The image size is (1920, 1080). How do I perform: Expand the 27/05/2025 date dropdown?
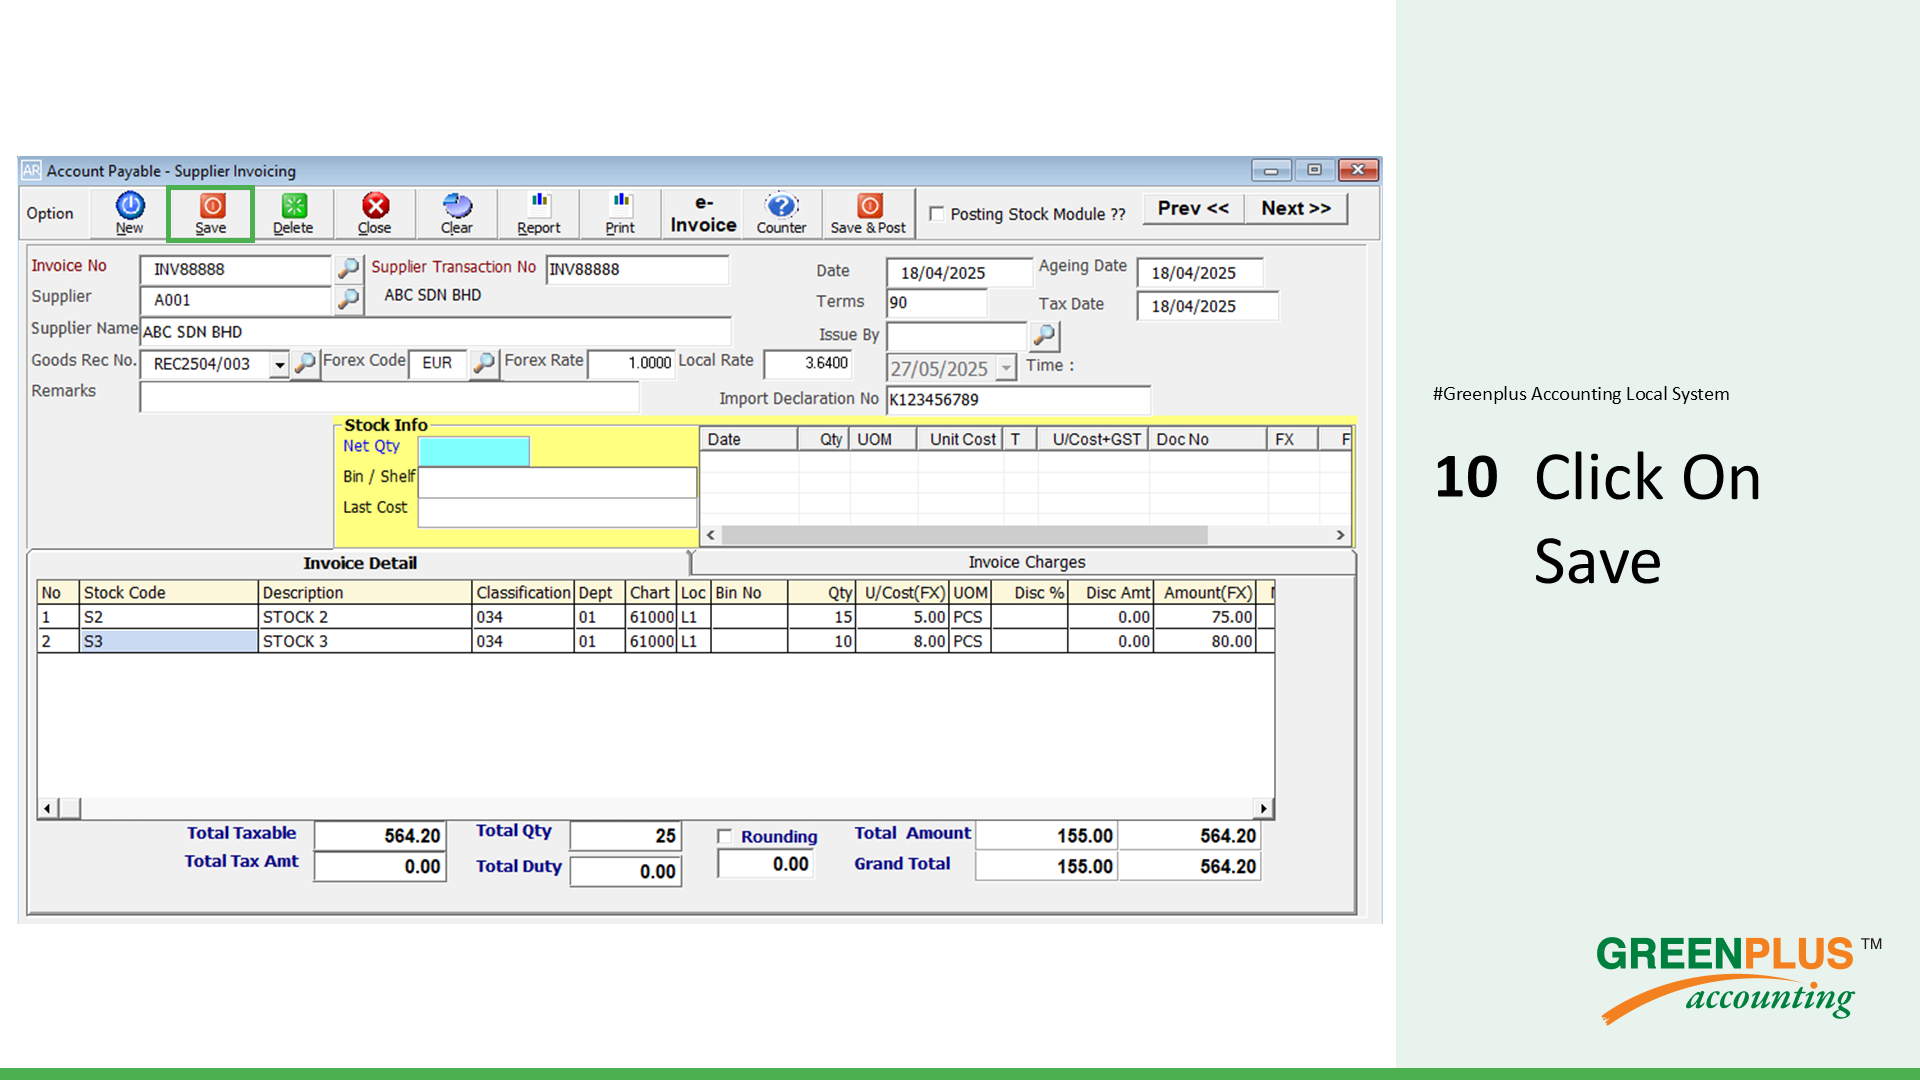click(x=1006, y=368)
